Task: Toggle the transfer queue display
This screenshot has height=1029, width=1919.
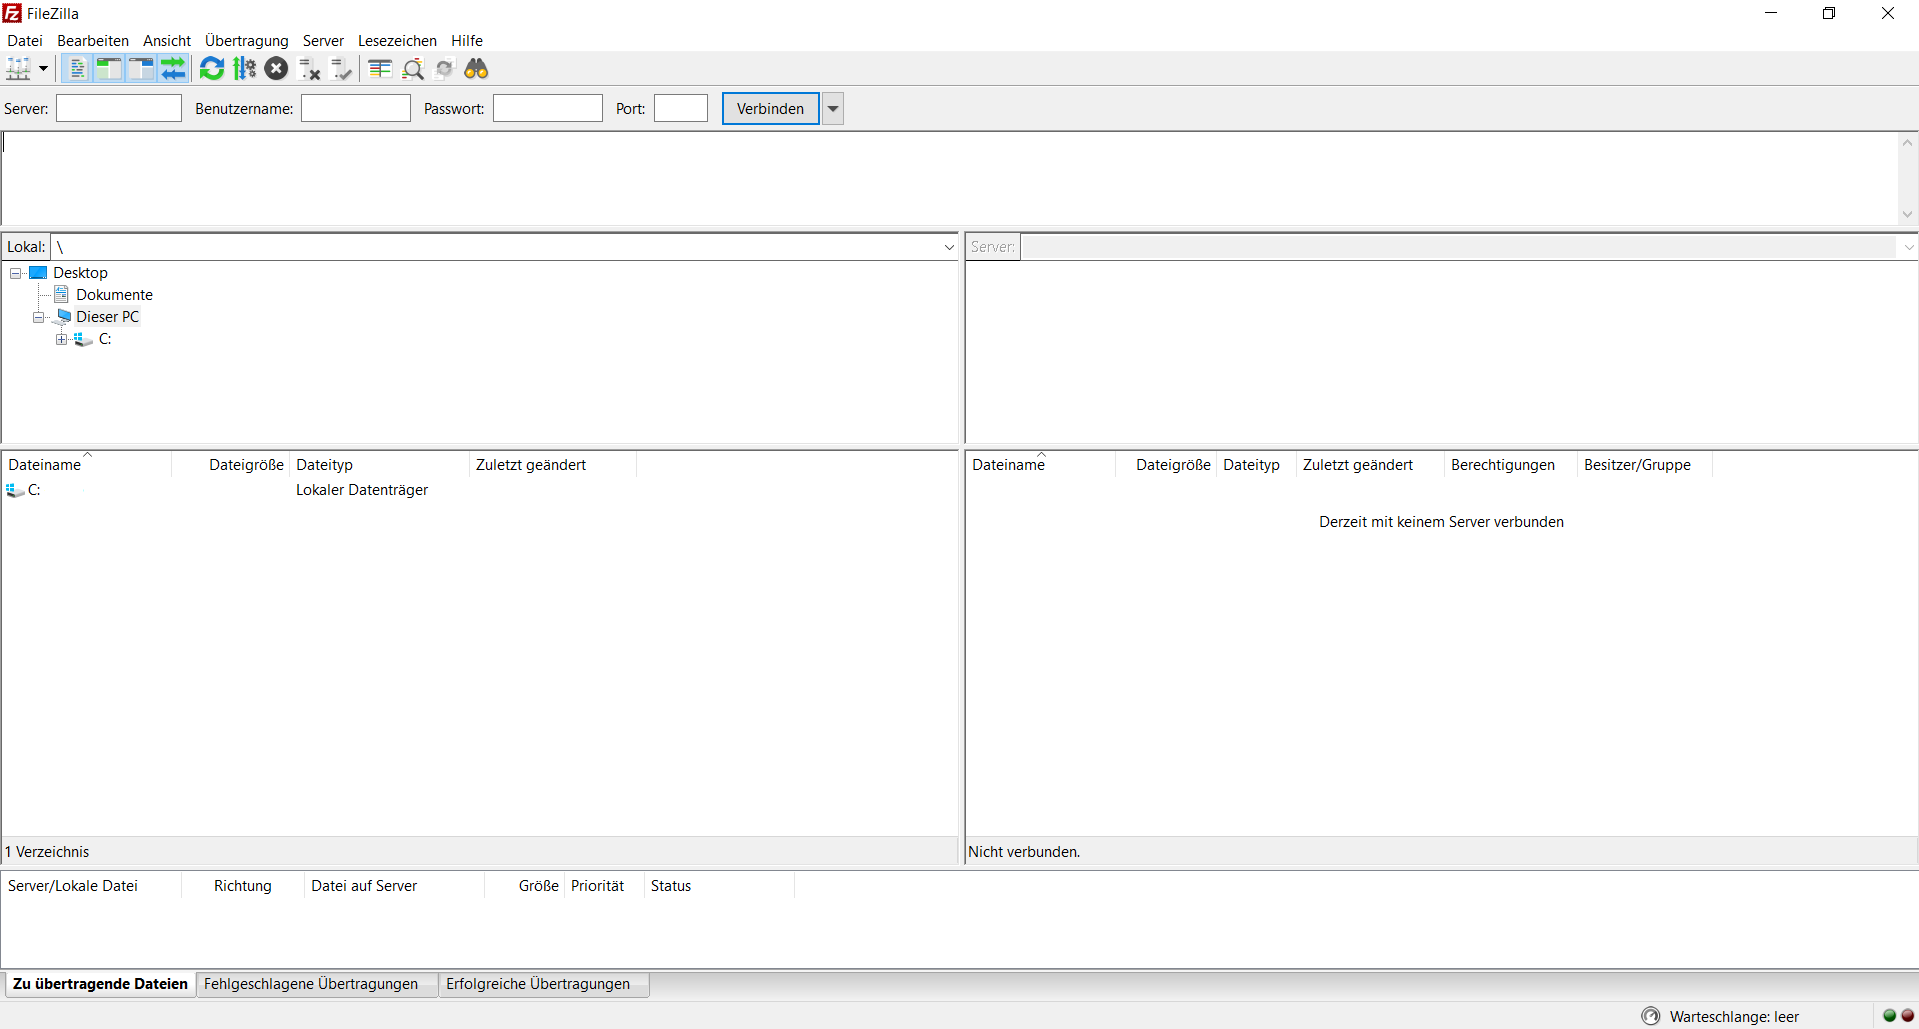Action: coord(174,69)
